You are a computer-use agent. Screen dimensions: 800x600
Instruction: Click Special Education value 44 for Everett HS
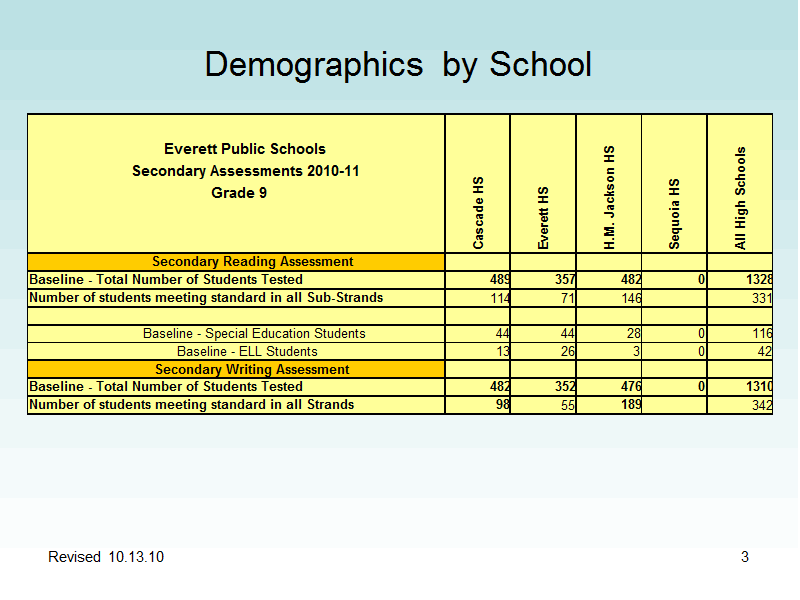[568, 334]
